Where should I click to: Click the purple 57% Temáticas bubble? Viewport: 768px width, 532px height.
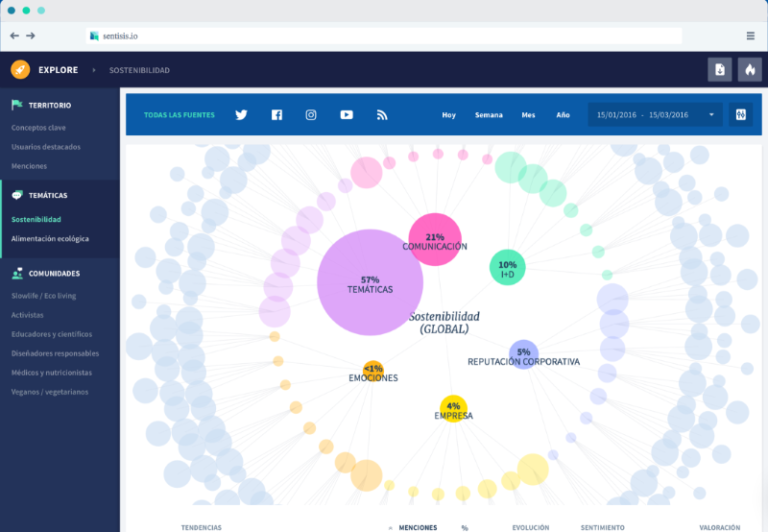(369, 283)
